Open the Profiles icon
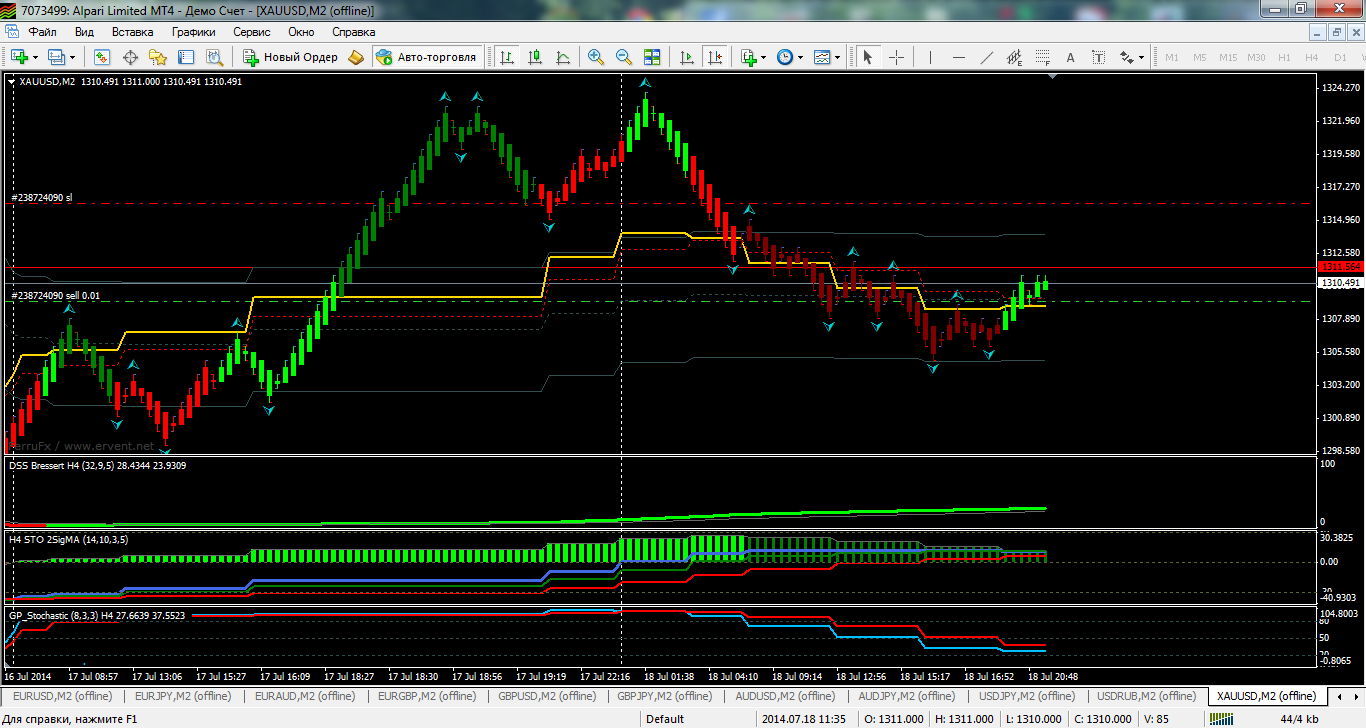1366x728 pixels. [57, 57]
